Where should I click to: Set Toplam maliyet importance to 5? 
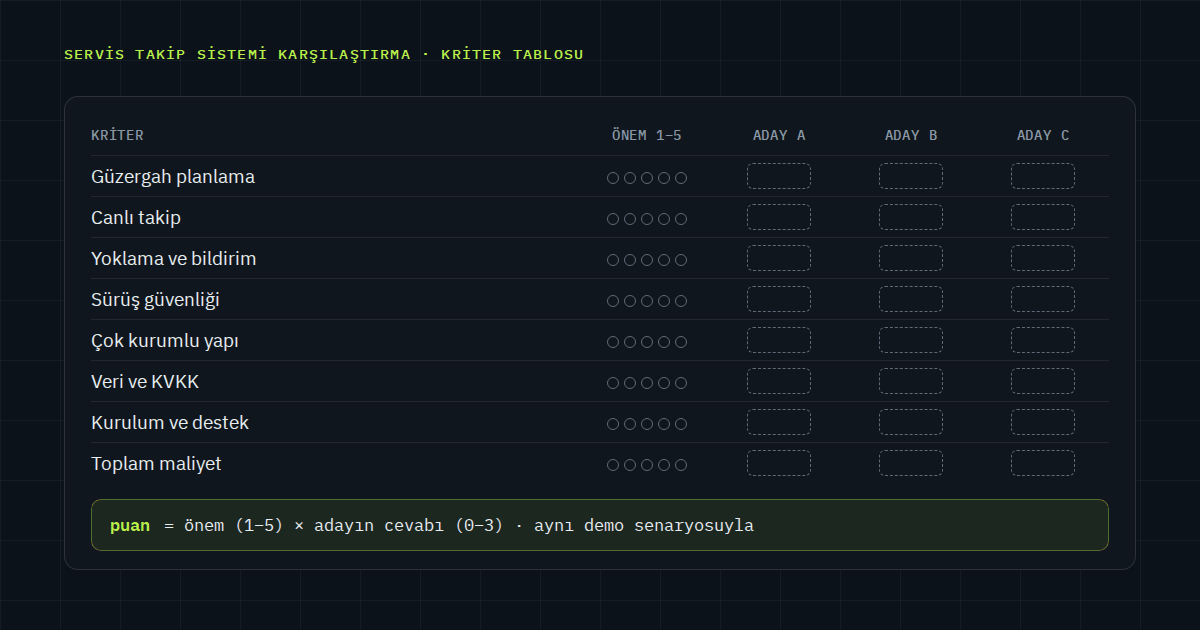pos(681,465)
